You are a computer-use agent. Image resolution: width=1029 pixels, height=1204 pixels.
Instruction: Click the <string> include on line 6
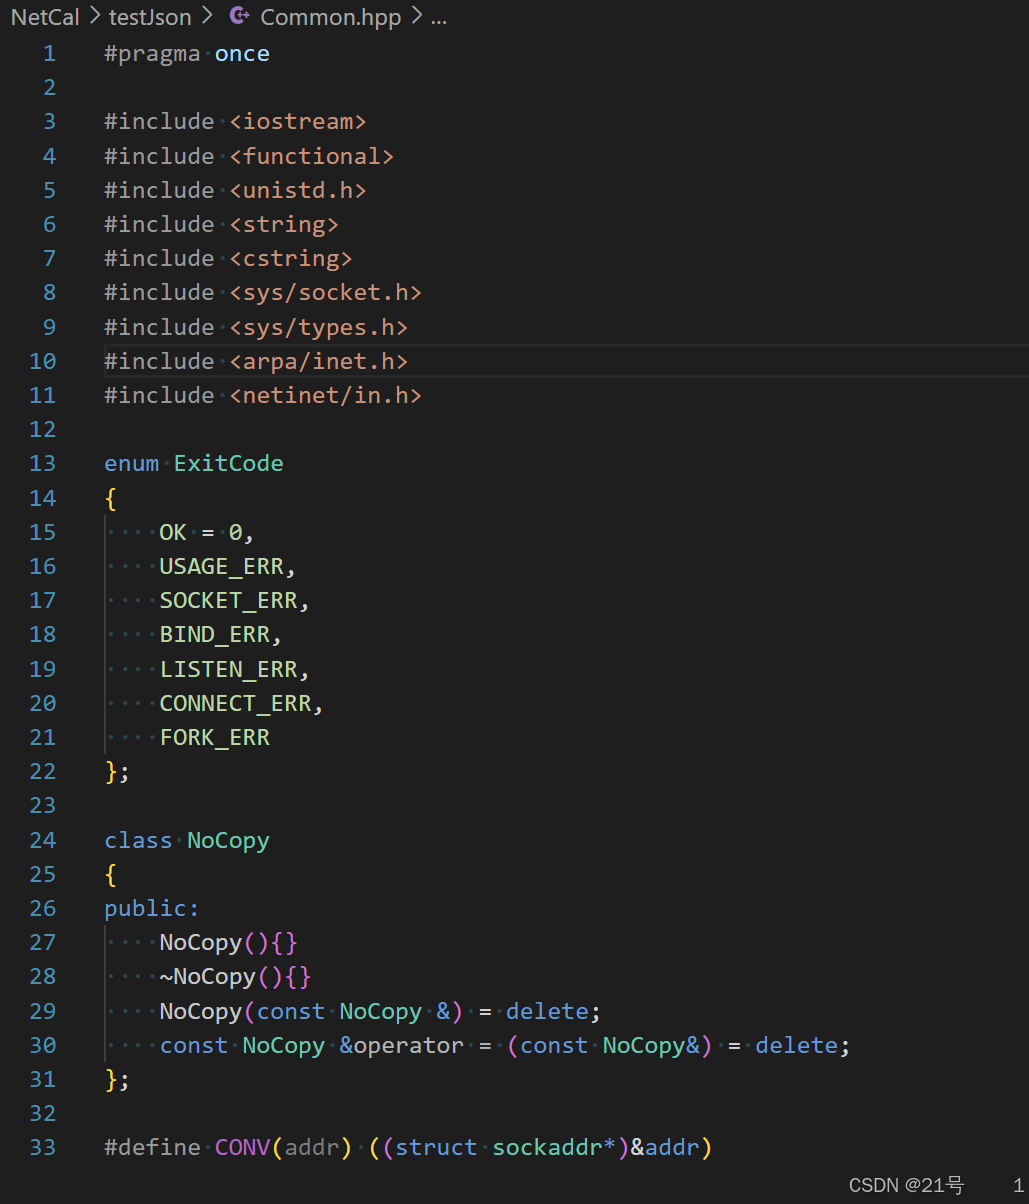284,224
